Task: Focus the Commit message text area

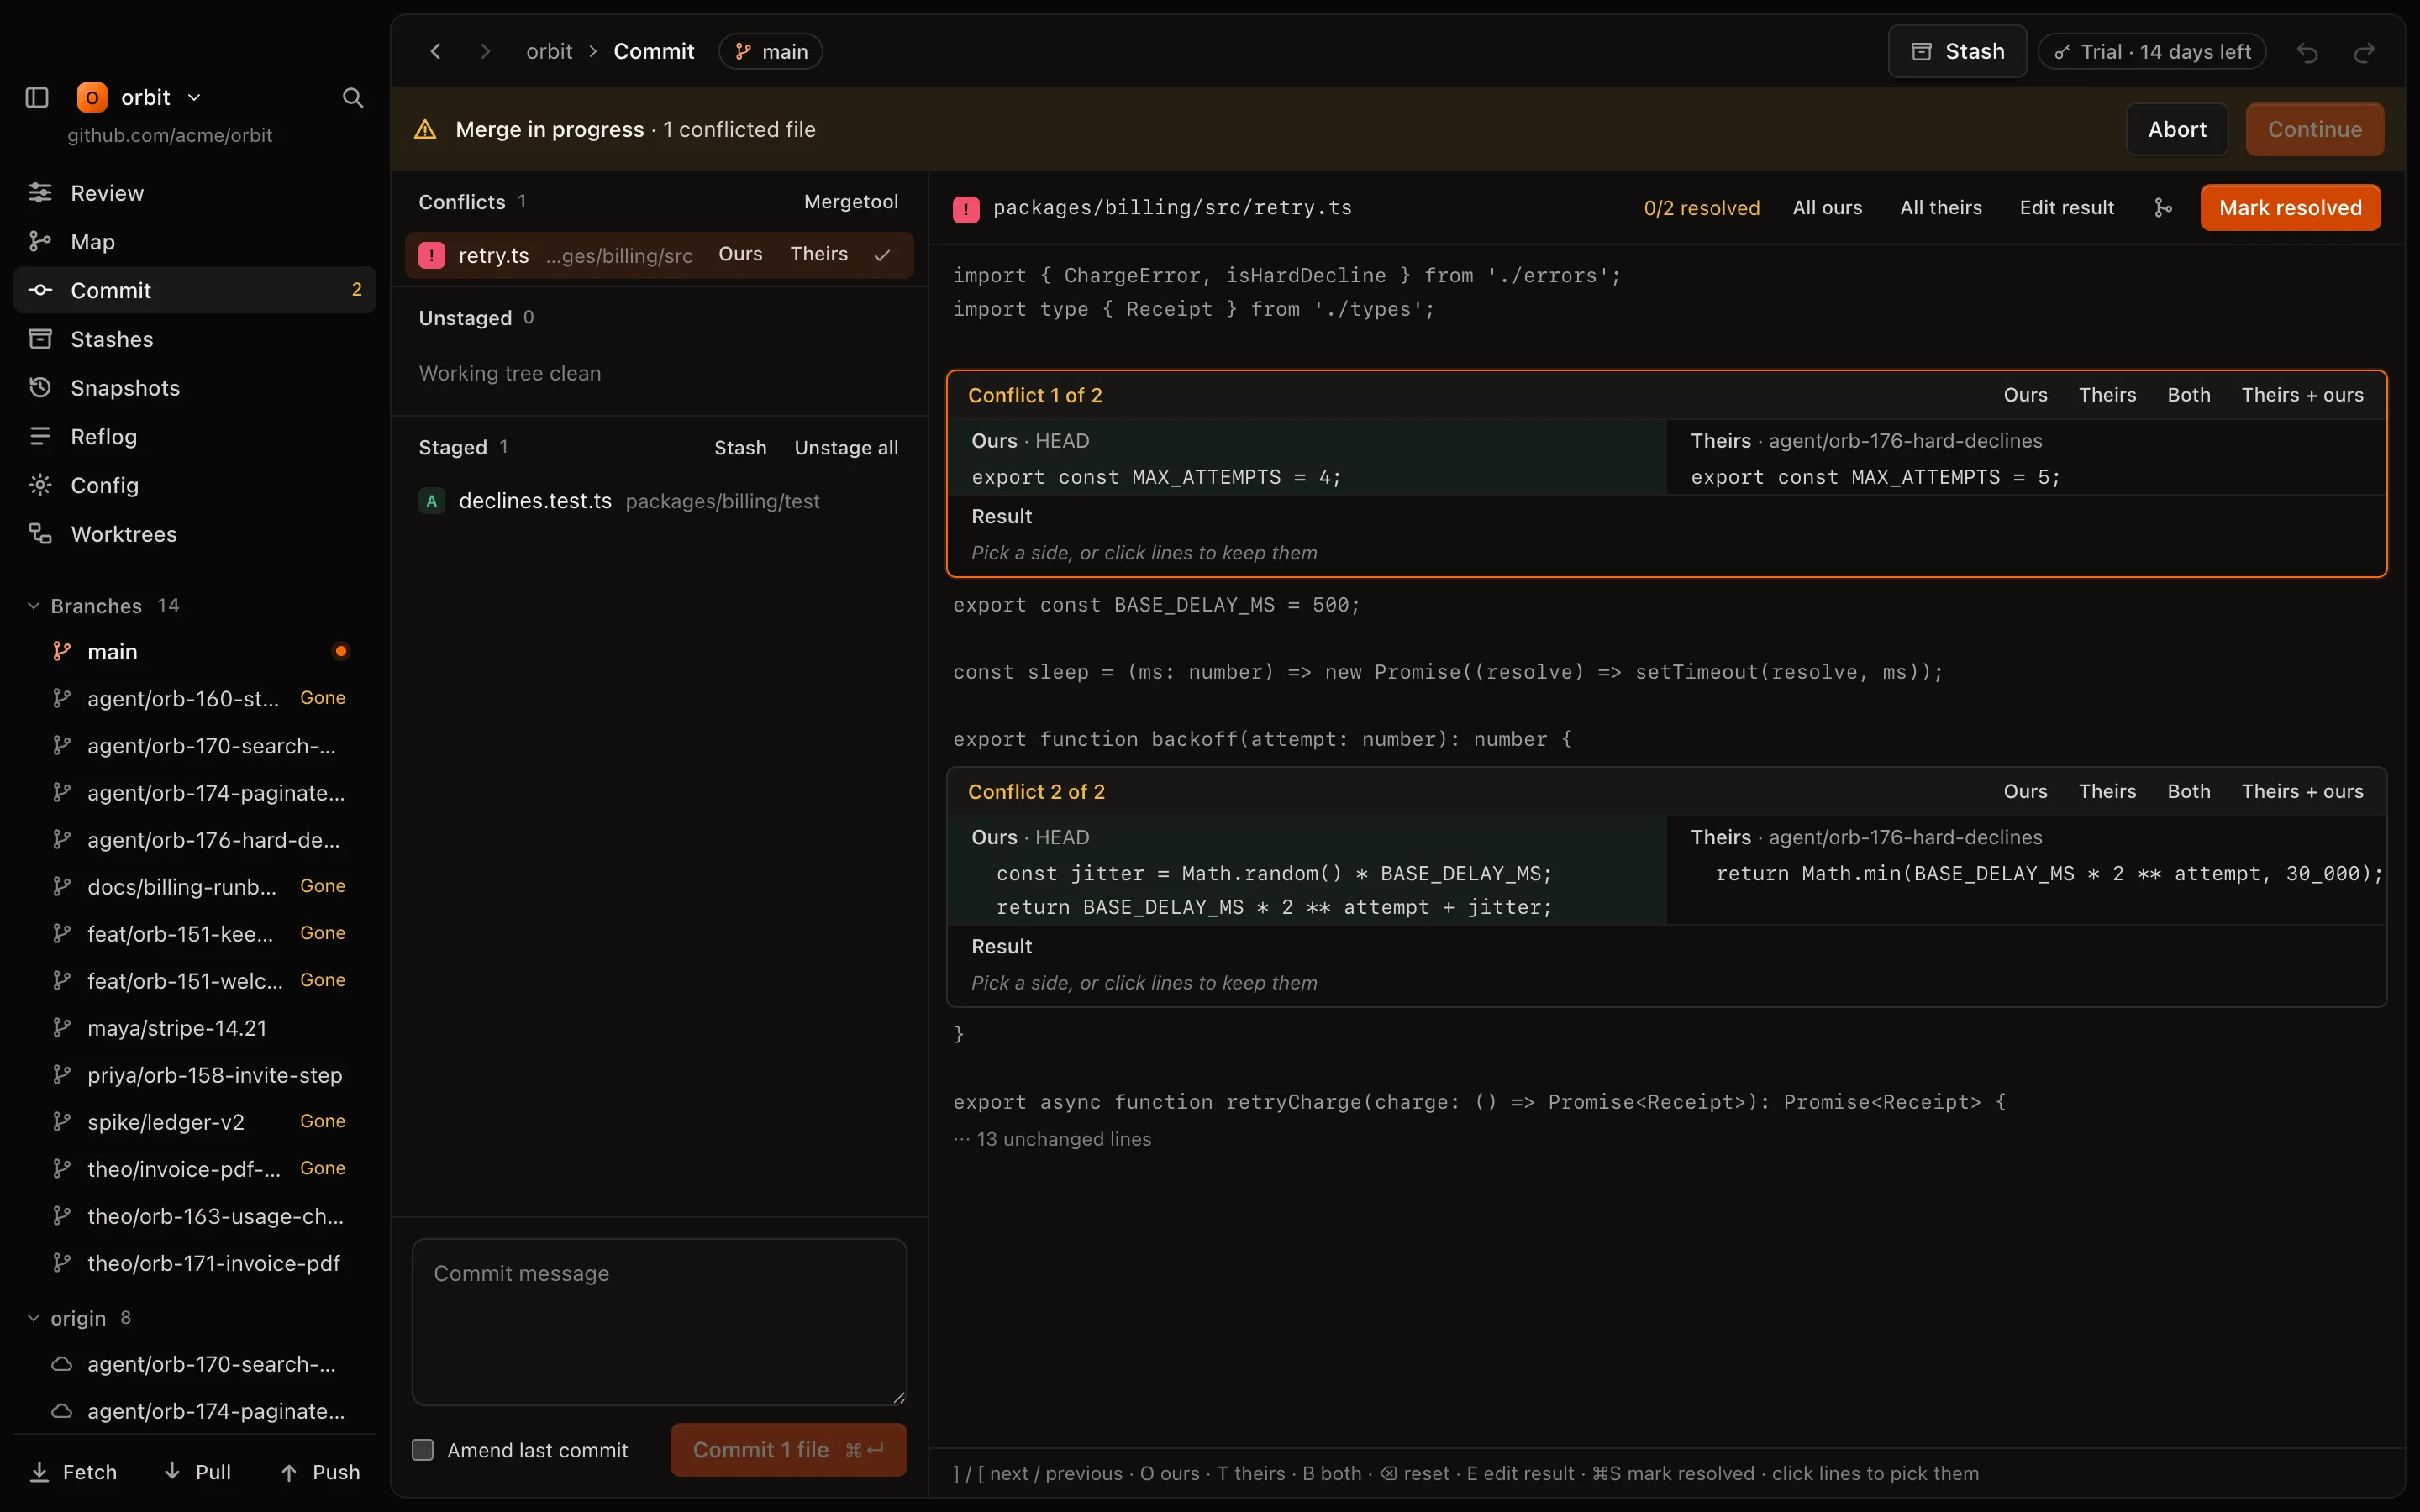Action: (659, 1322)
